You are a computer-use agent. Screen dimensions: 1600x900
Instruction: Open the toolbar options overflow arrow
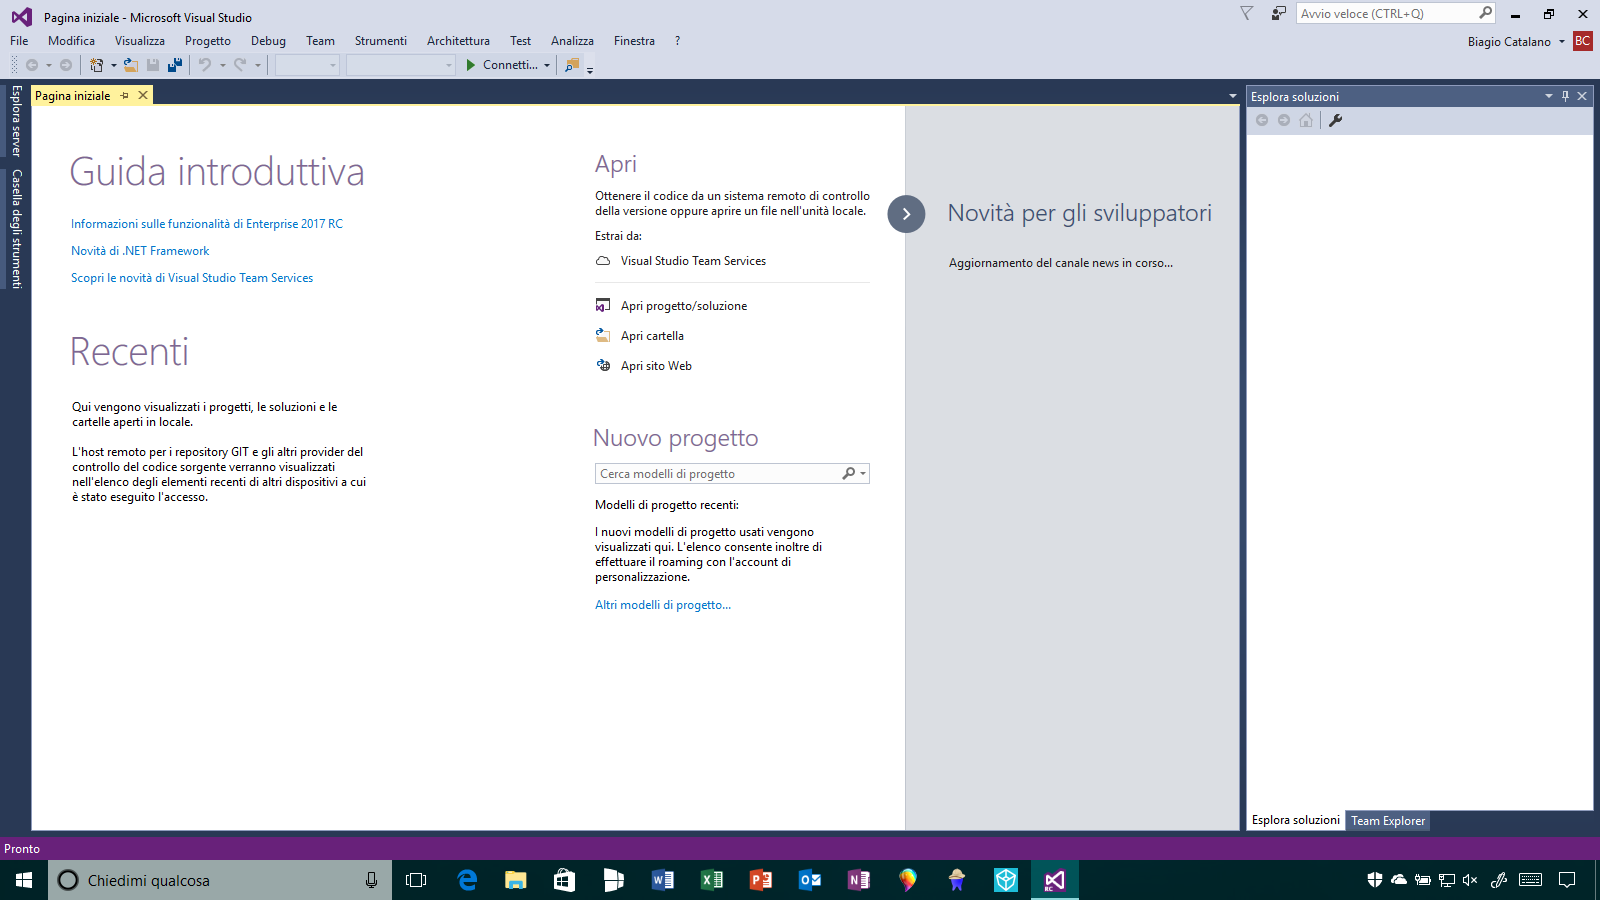click(x=590, y=70)
